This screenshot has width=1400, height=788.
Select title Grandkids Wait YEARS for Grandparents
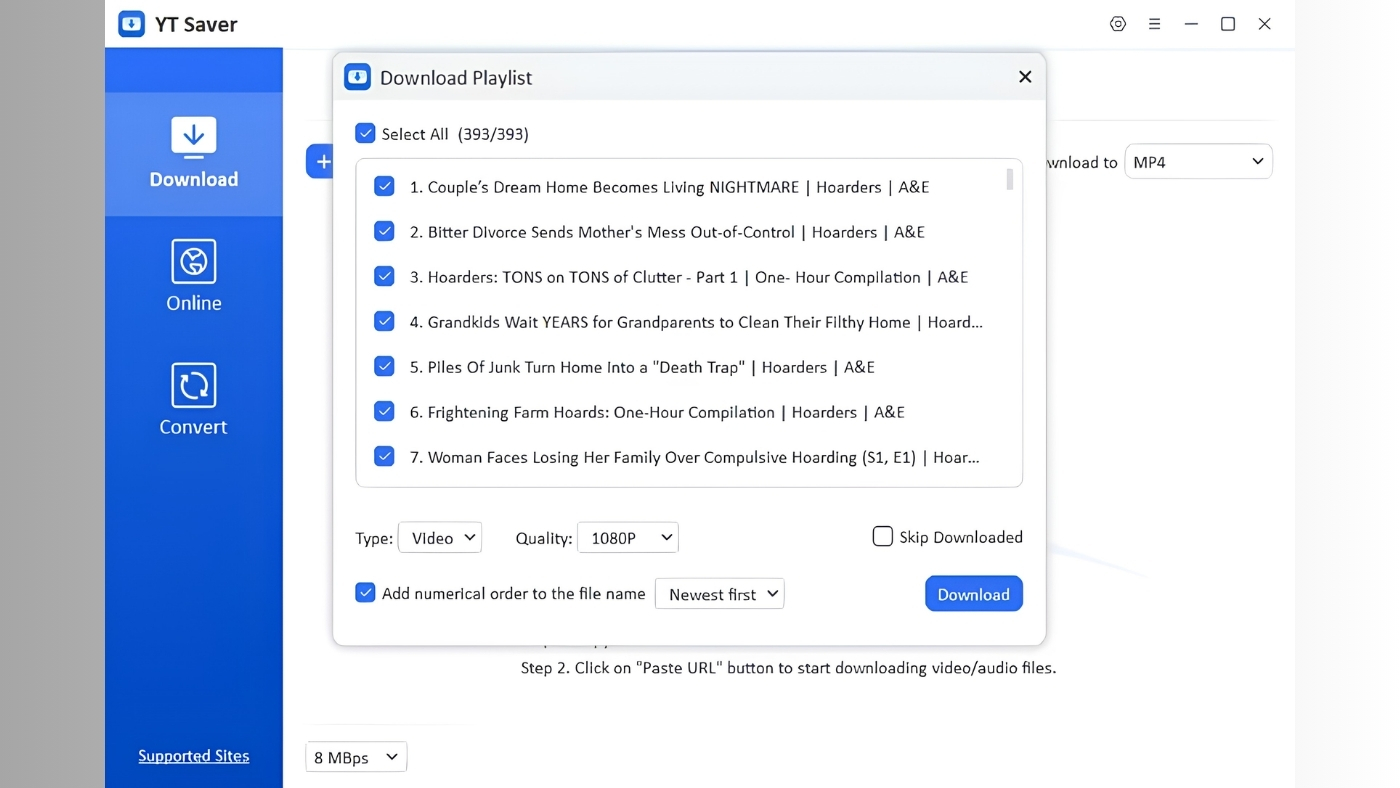[696, 322]
